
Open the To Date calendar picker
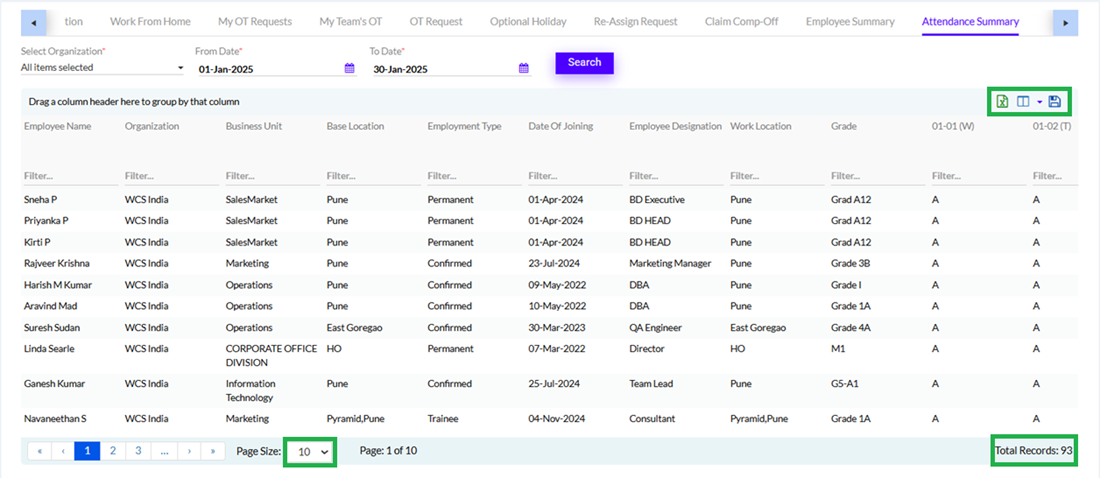[524, 69]
